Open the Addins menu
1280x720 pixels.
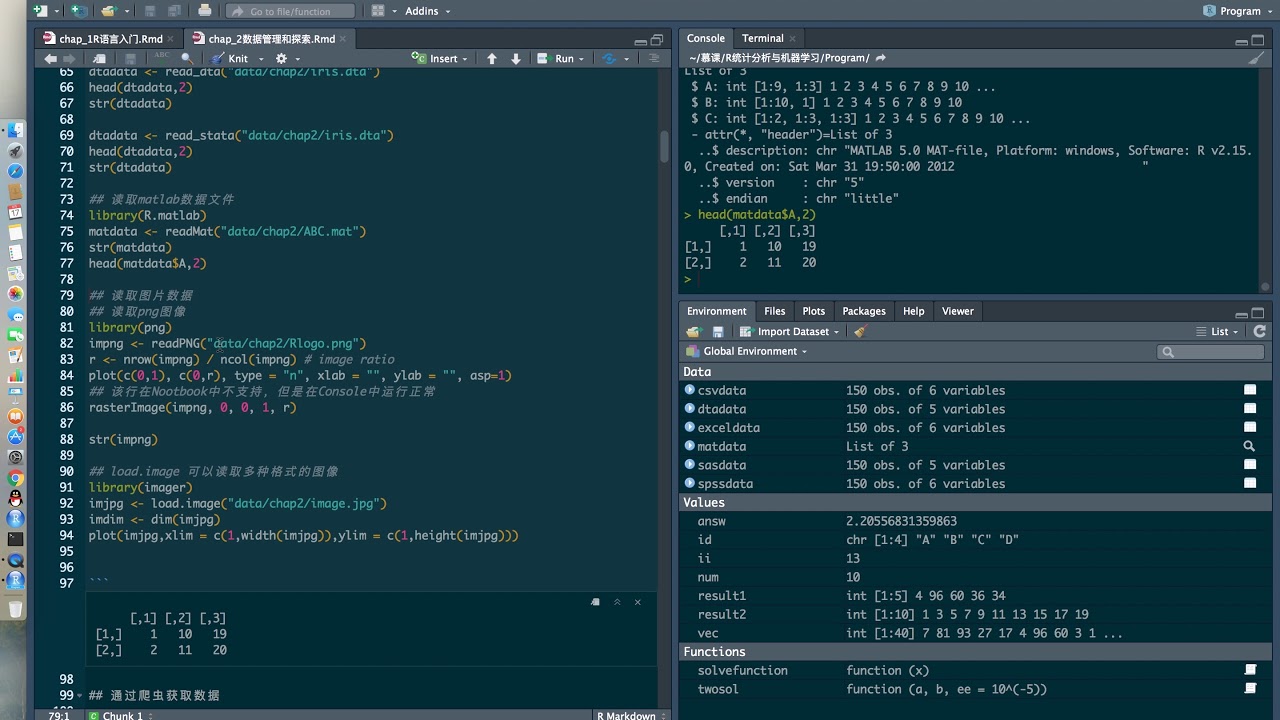pyautogui.click(x=427, y=11)
